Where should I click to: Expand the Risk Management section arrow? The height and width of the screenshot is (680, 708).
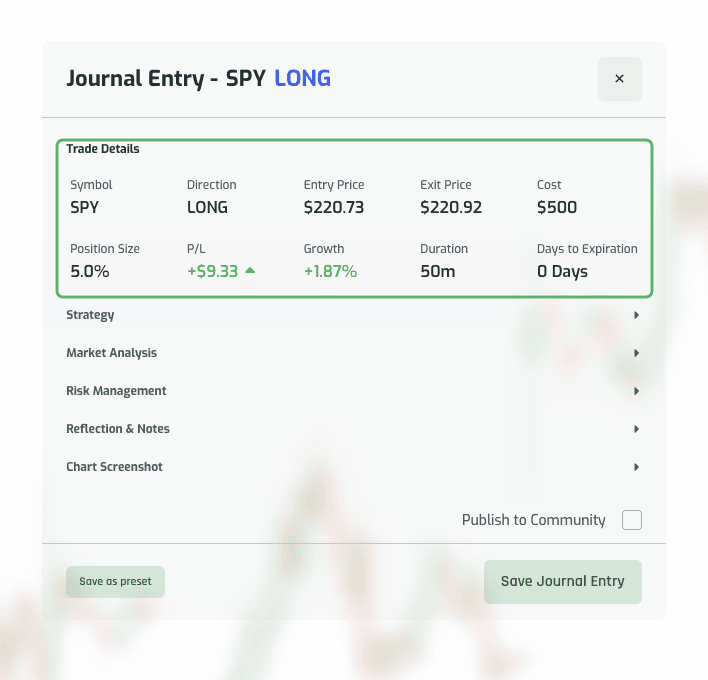[x=636, y=391]
